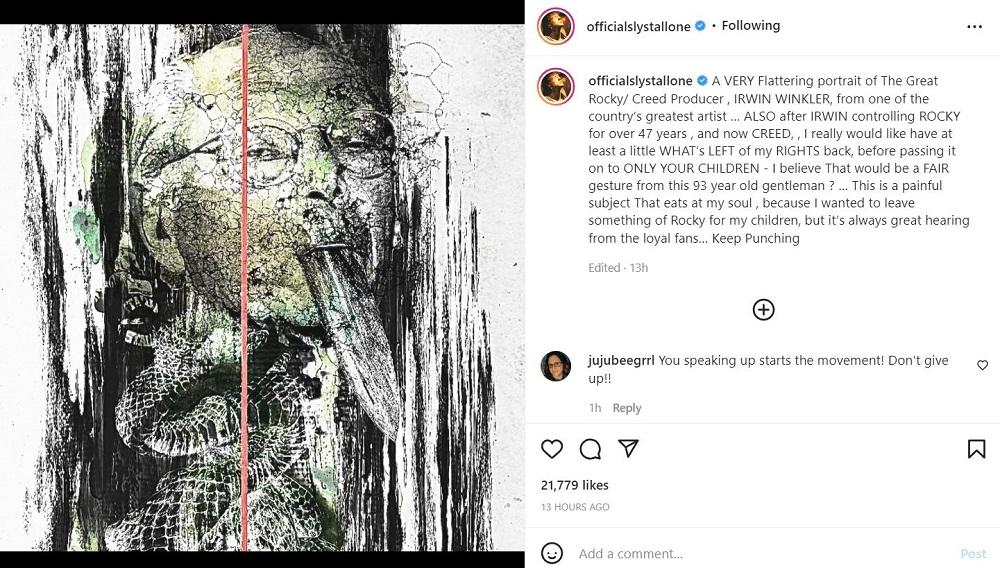The height and width of the screenshot is (568, 1000).
Task: Open comments via speech bubble icon
Action: tap(590, 449)
